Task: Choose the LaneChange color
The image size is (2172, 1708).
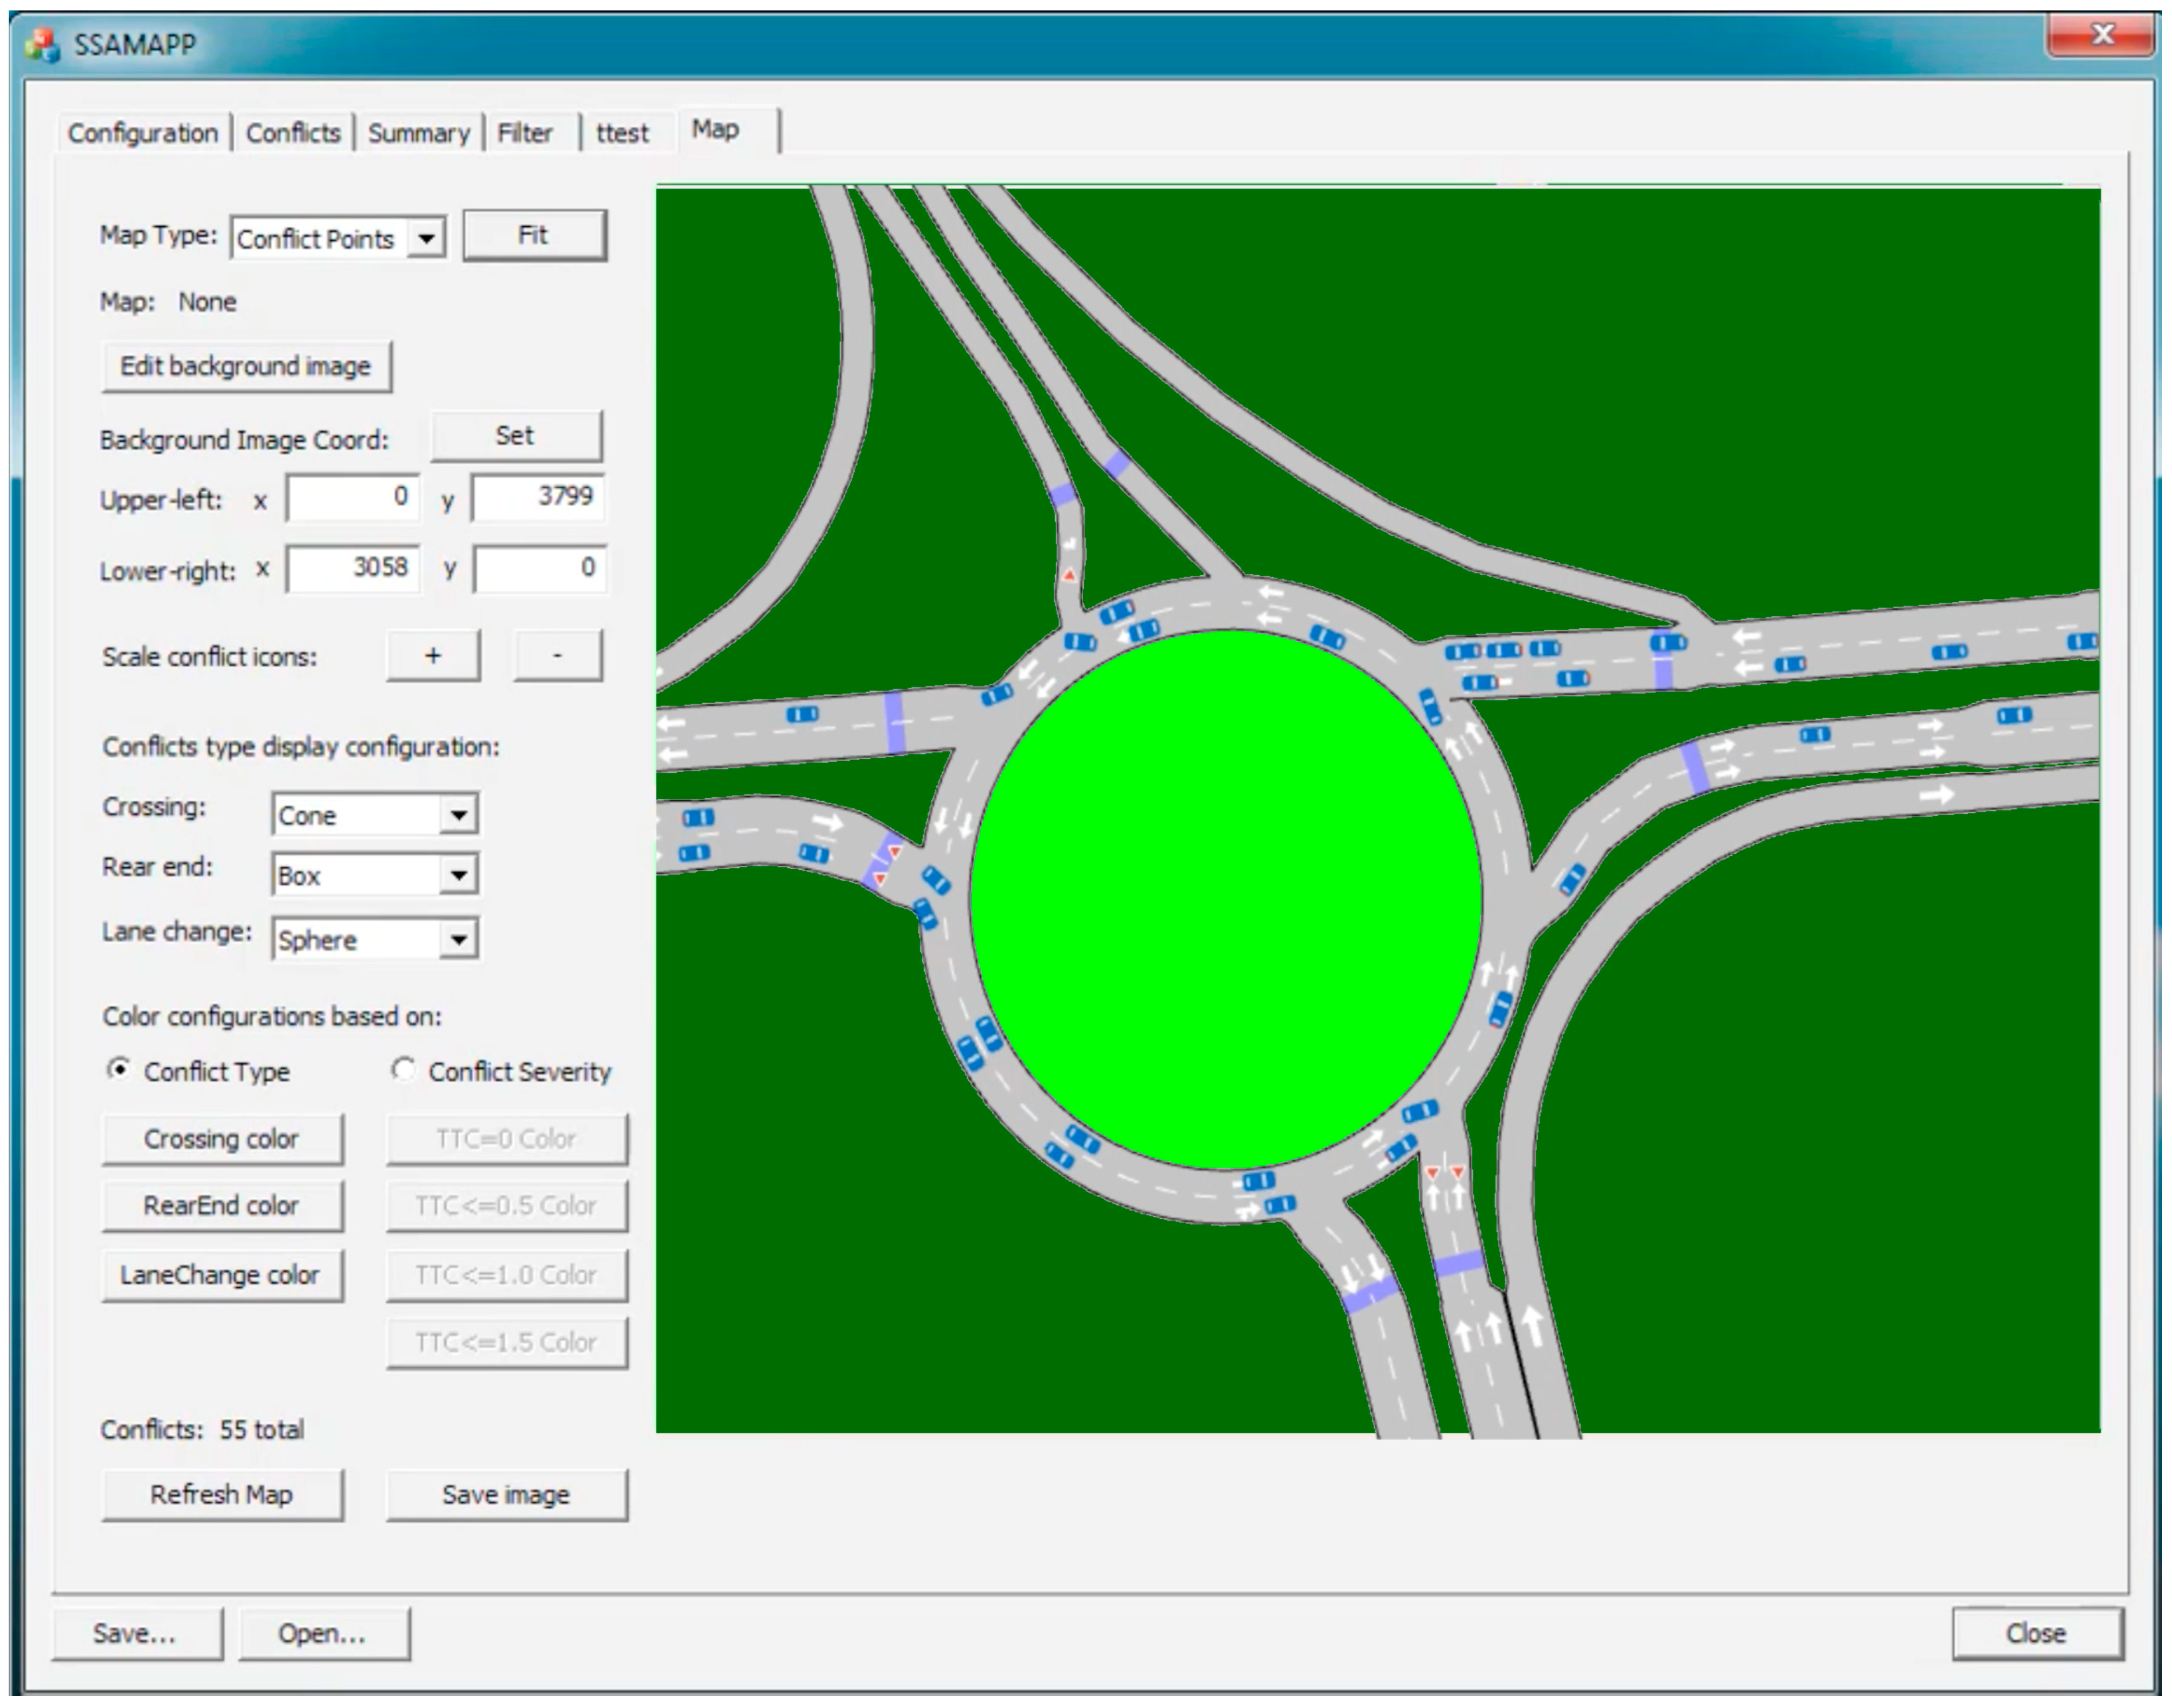Action: tap(222, 1275)
